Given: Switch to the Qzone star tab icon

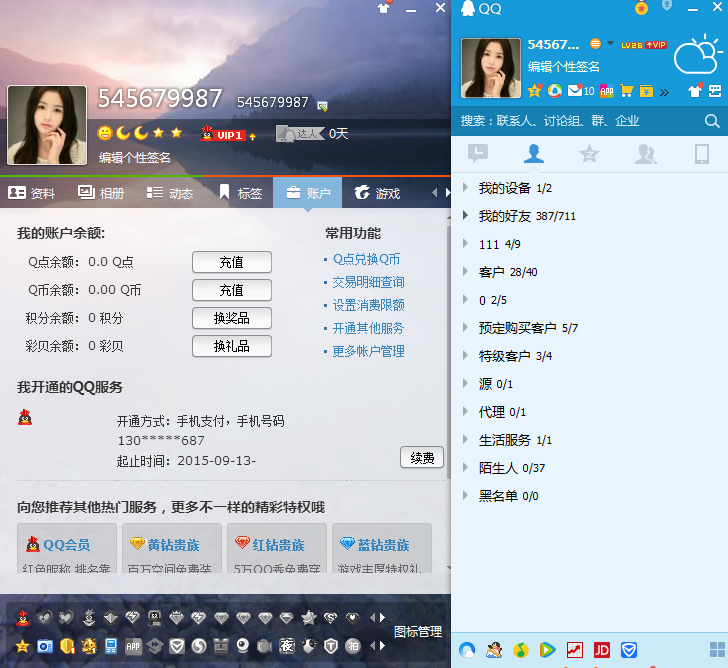Looking at the screenshot, I should (x=589, y=154).
